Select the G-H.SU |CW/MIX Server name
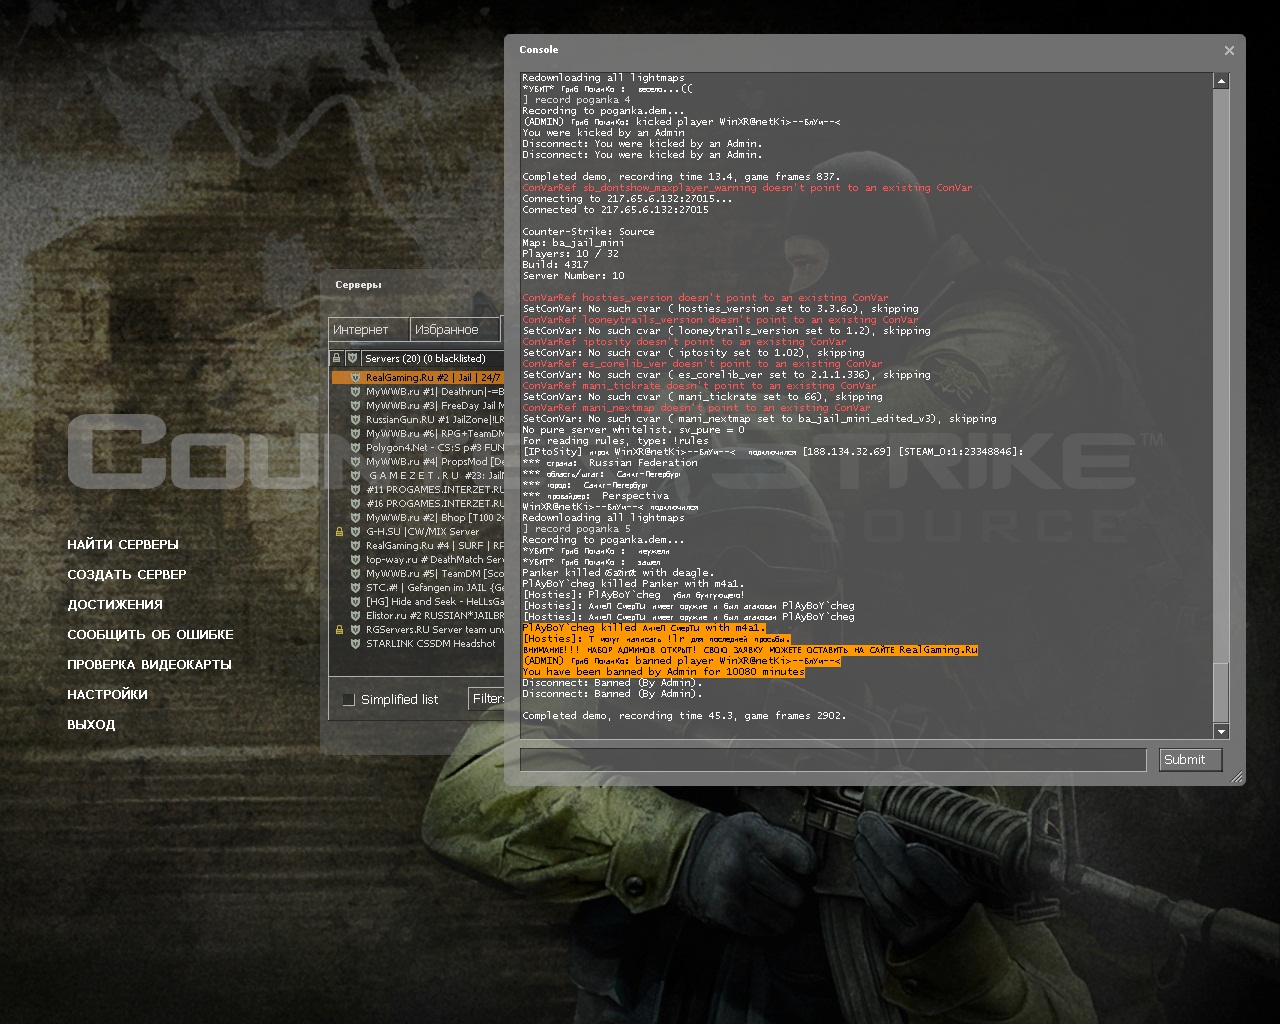The width and height of the screenshot is (1280, 1024). [x=422, y=532]
